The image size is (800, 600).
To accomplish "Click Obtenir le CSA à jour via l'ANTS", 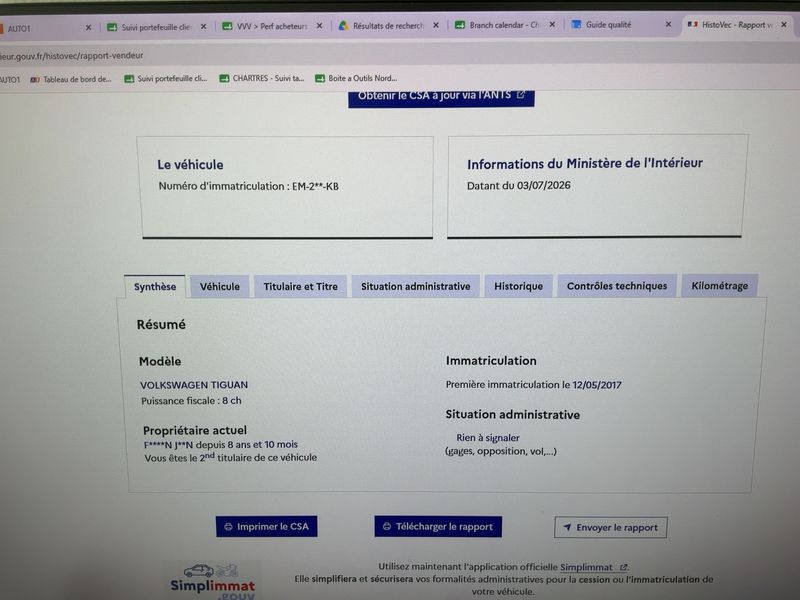I will (441, 97).
